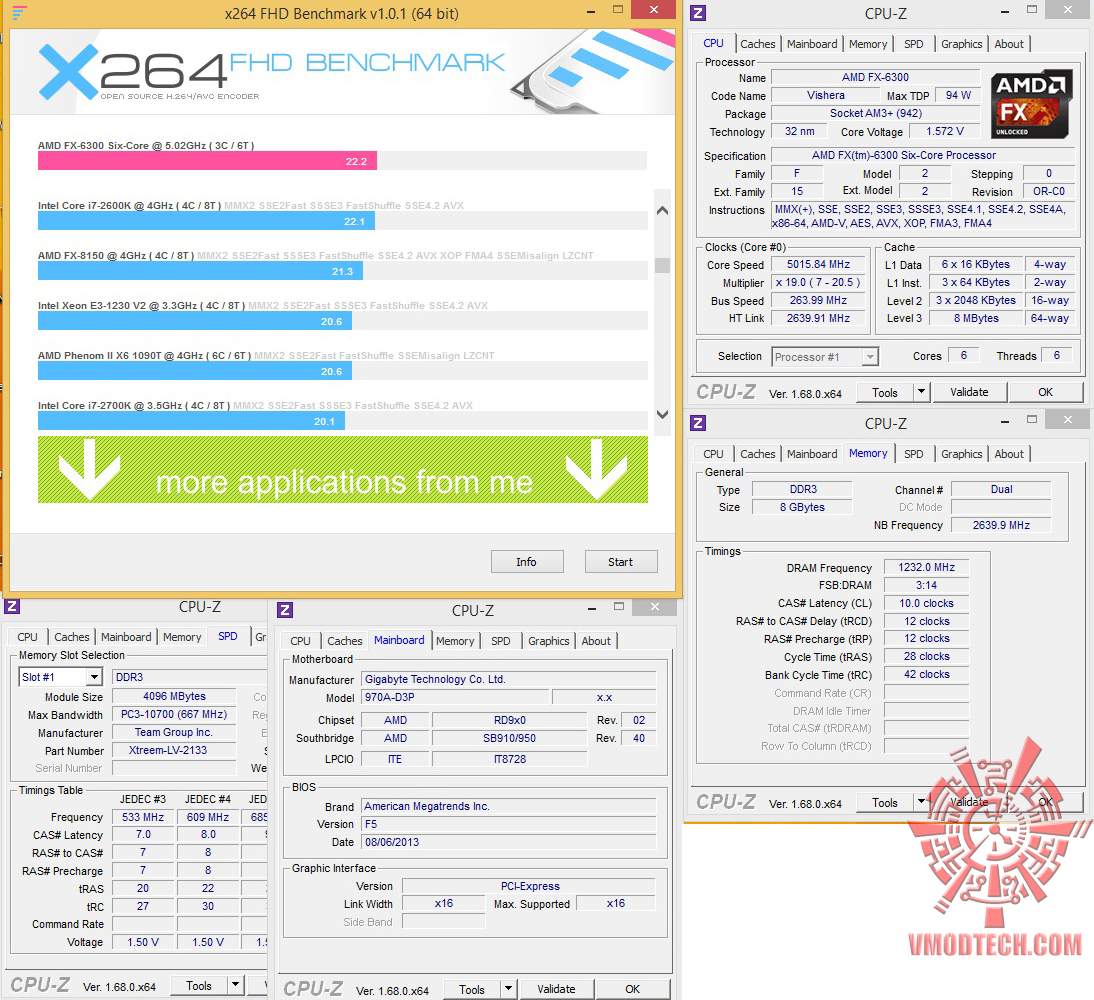Click the Phenom II X6 1090T result label
The width and height of the screenshot is (1094, 1000).
[x=144, y=356]
